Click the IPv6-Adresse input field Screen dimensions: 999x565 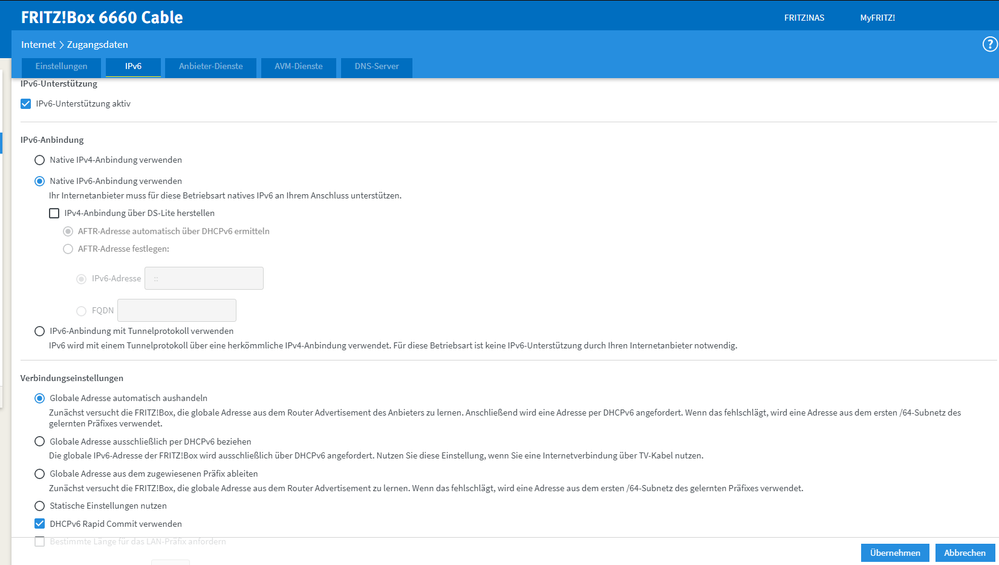click(x=204, y=278)
